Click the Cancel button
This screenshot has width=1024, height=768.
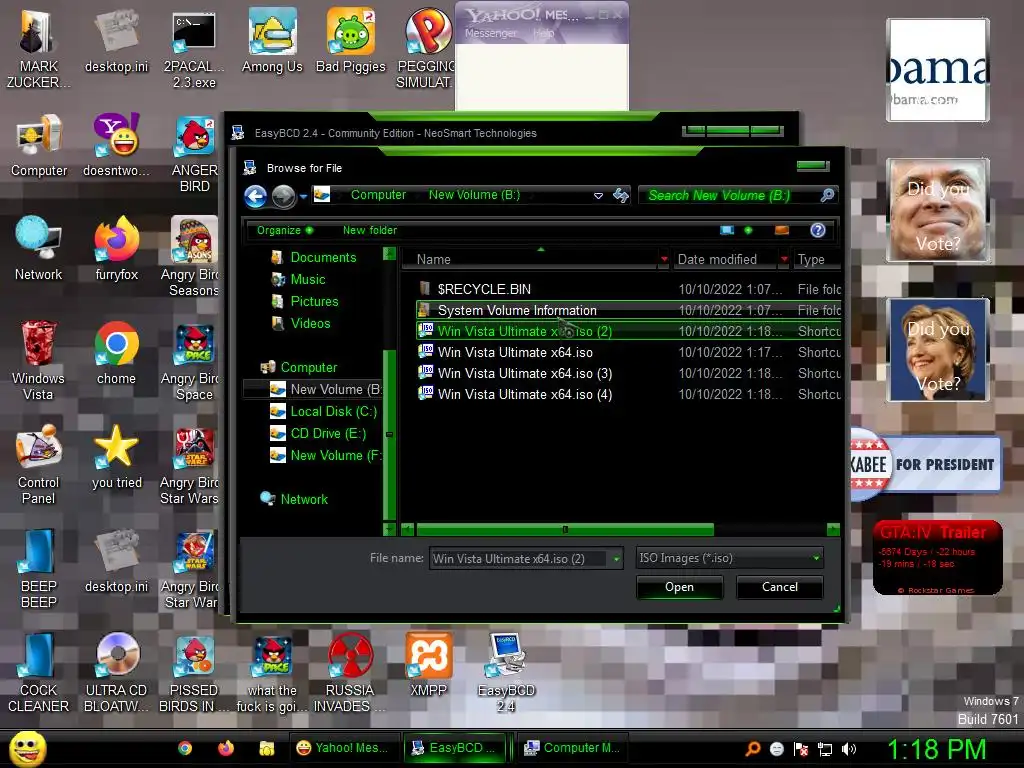780,587
